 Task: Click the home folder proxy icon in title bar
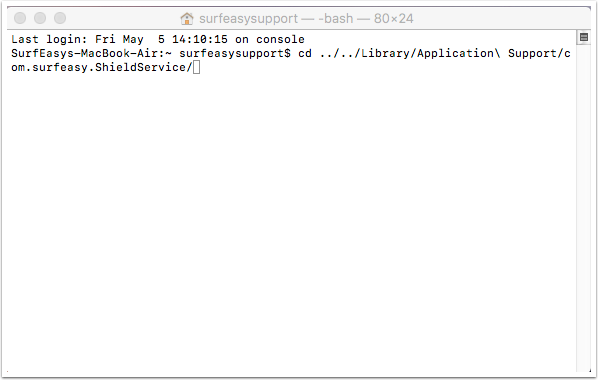pyautogui.click(x=187, y=18)
